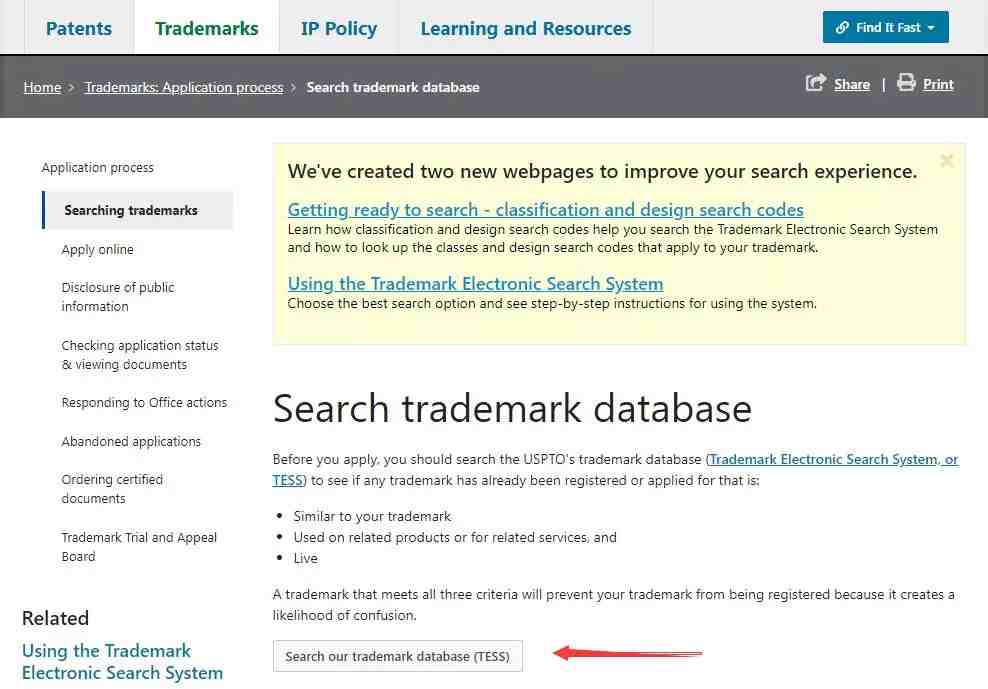Image resolution: width=988 pixels, height=689 pixels.
Task: Click Search our trademark database (TESS) button
Action: point(398,656)
